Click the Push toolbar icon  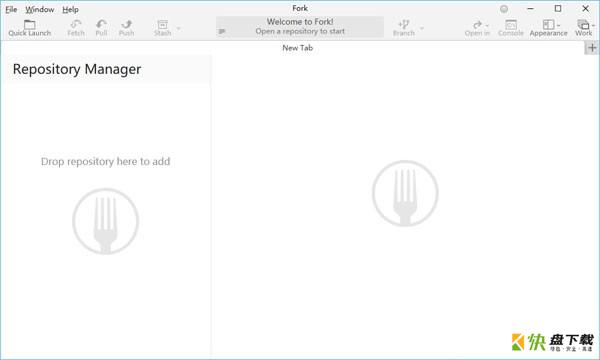pyautogui.click(x=126, y=24)
